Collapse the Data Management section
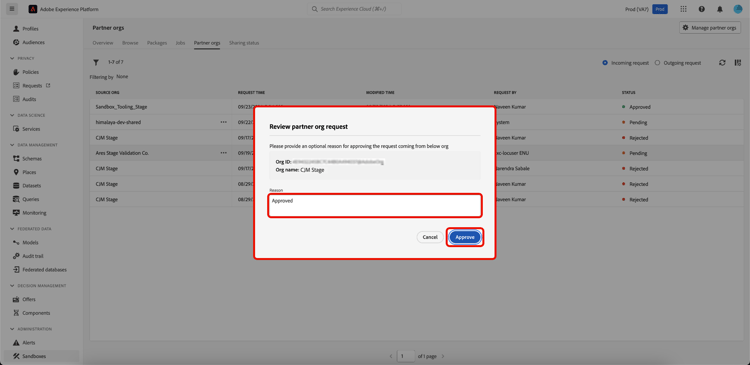 pos(12,145)
